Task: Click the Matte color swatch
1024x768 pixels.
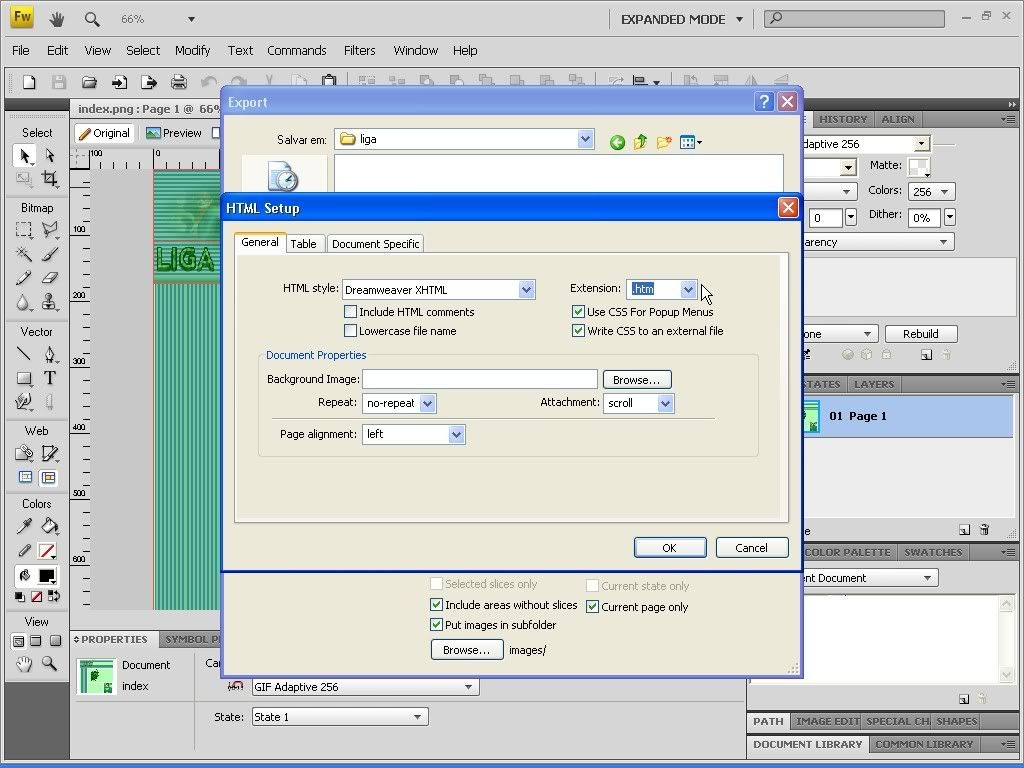Action: pos(919,167)
